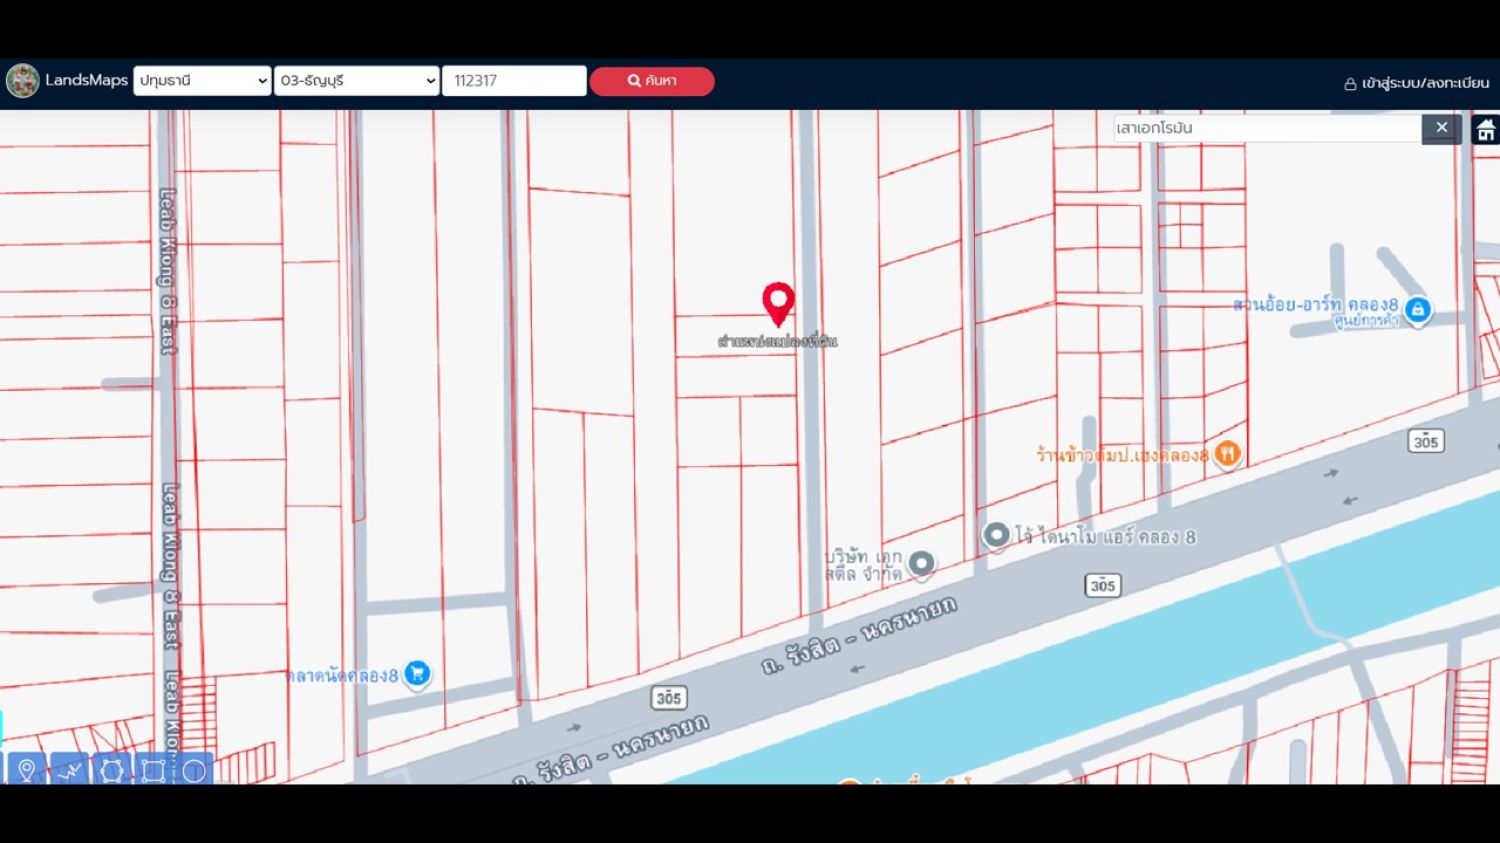Click the ตลาดนัดคลอง8 shopping cart marker

pos(418,674)
